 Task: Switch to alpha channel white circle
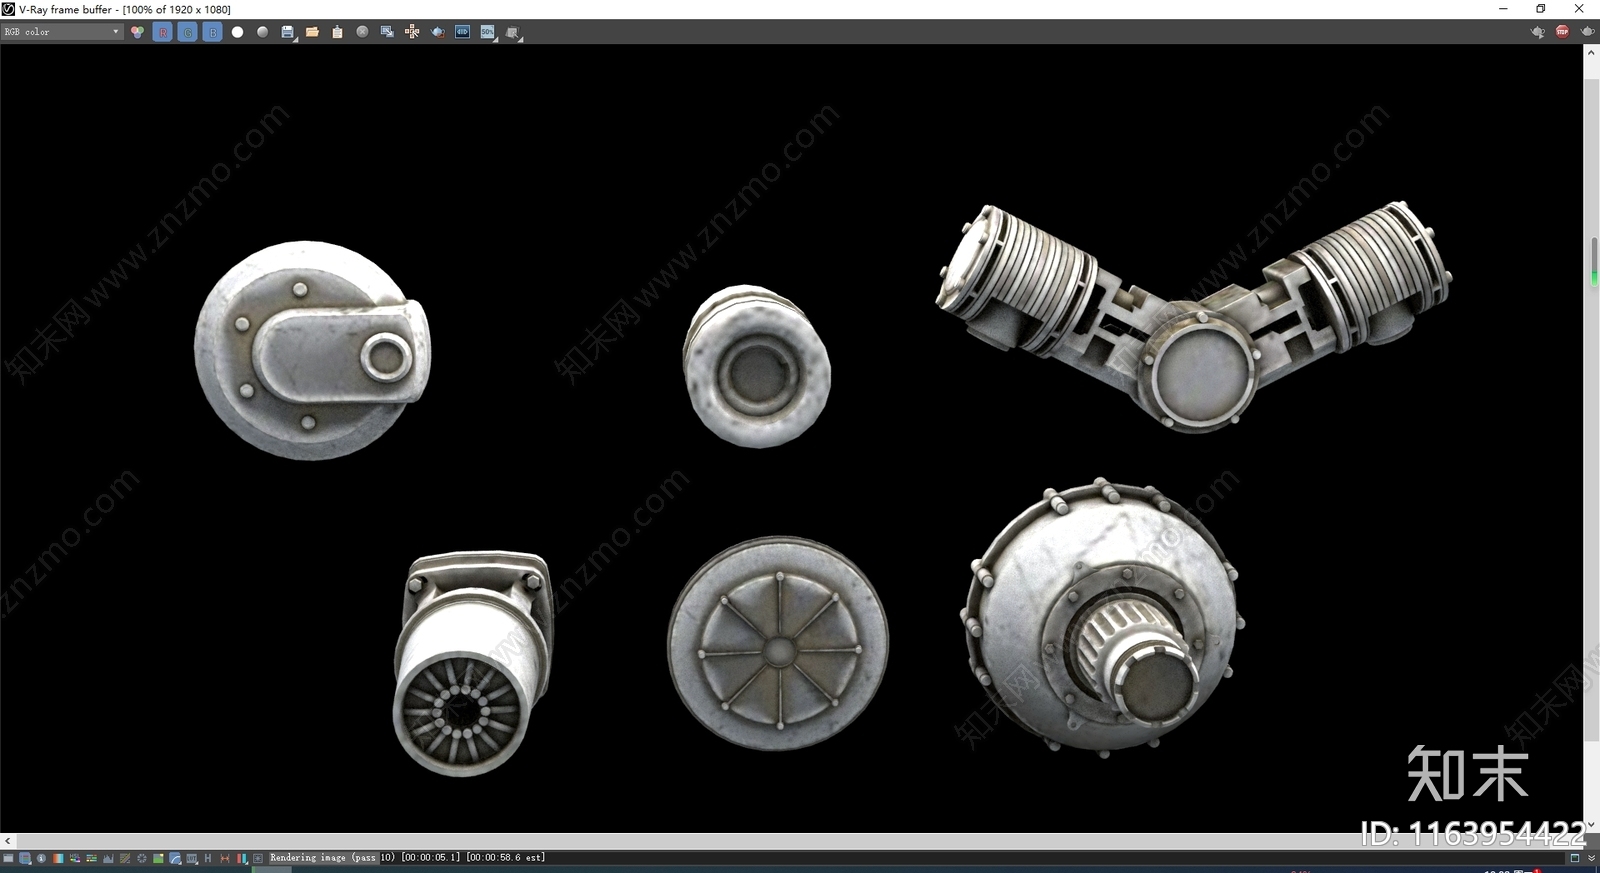(237, 32)
